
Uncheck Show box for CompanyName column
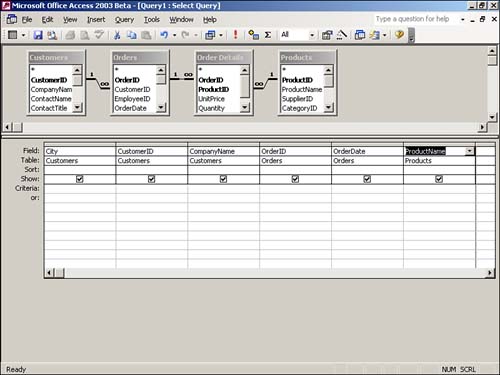(x=223, y=179)
